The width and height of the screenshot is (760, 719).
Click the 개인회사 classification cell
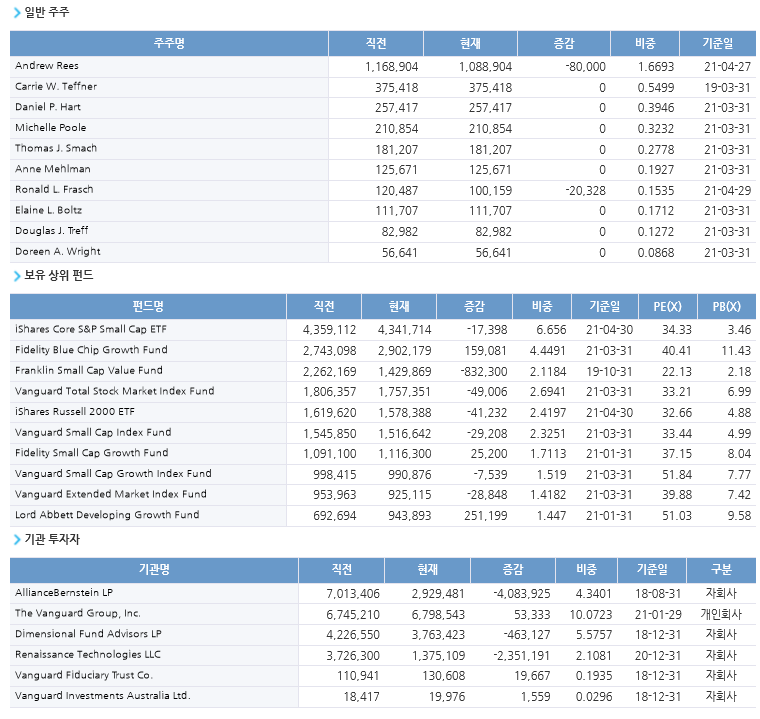(x=721, y=614)
